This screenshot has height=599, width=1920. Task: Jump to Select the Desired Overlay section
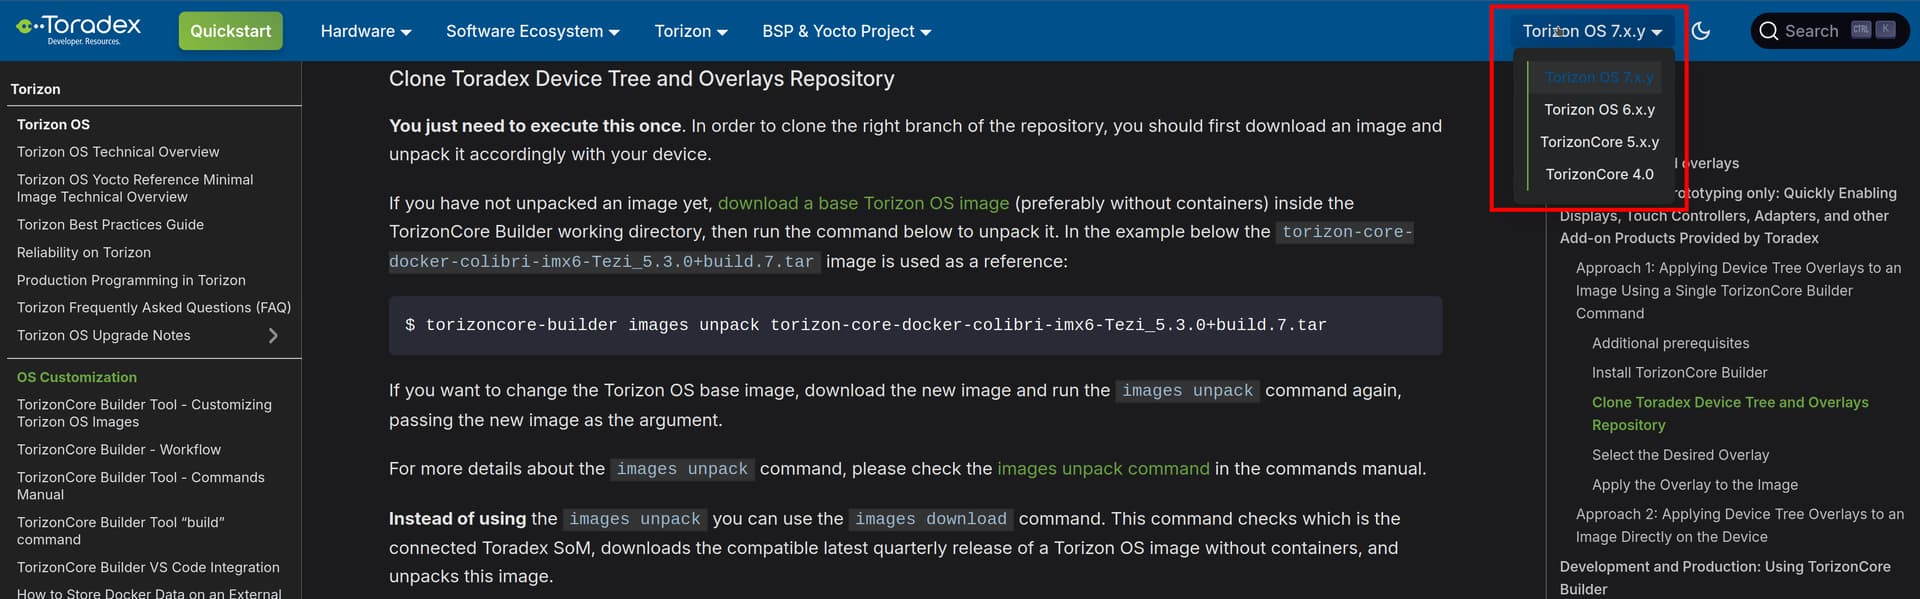[1680, 455]
